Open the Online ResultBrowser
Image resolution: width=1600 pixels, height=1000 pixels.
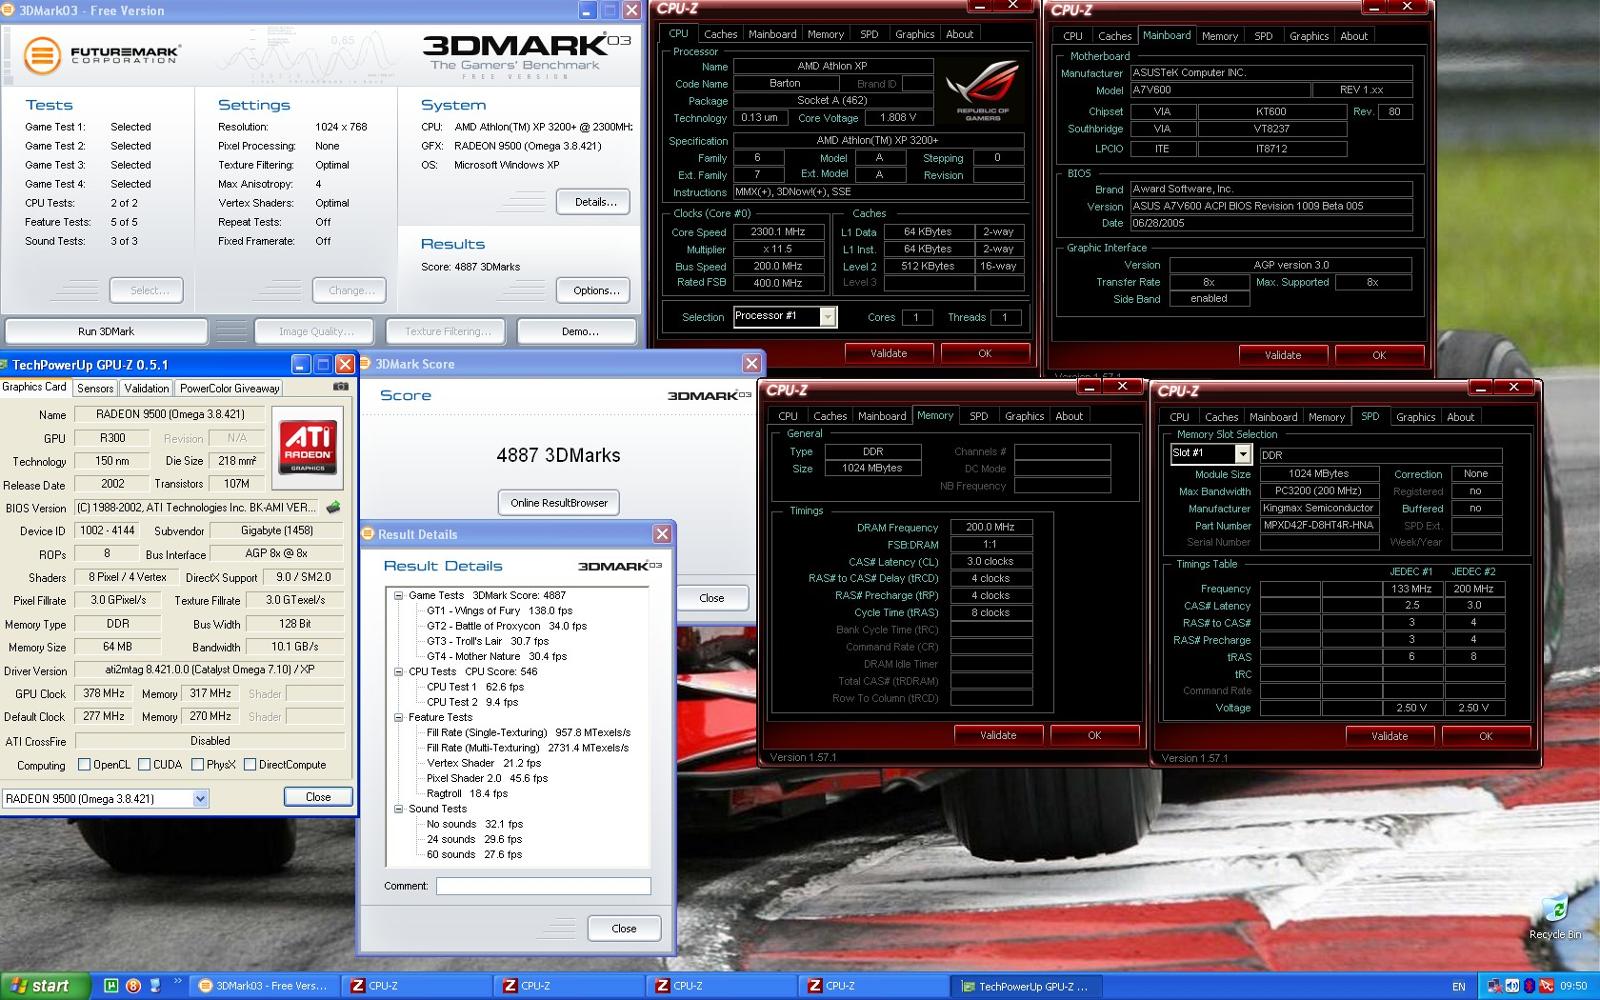click(x=559, y=503)
